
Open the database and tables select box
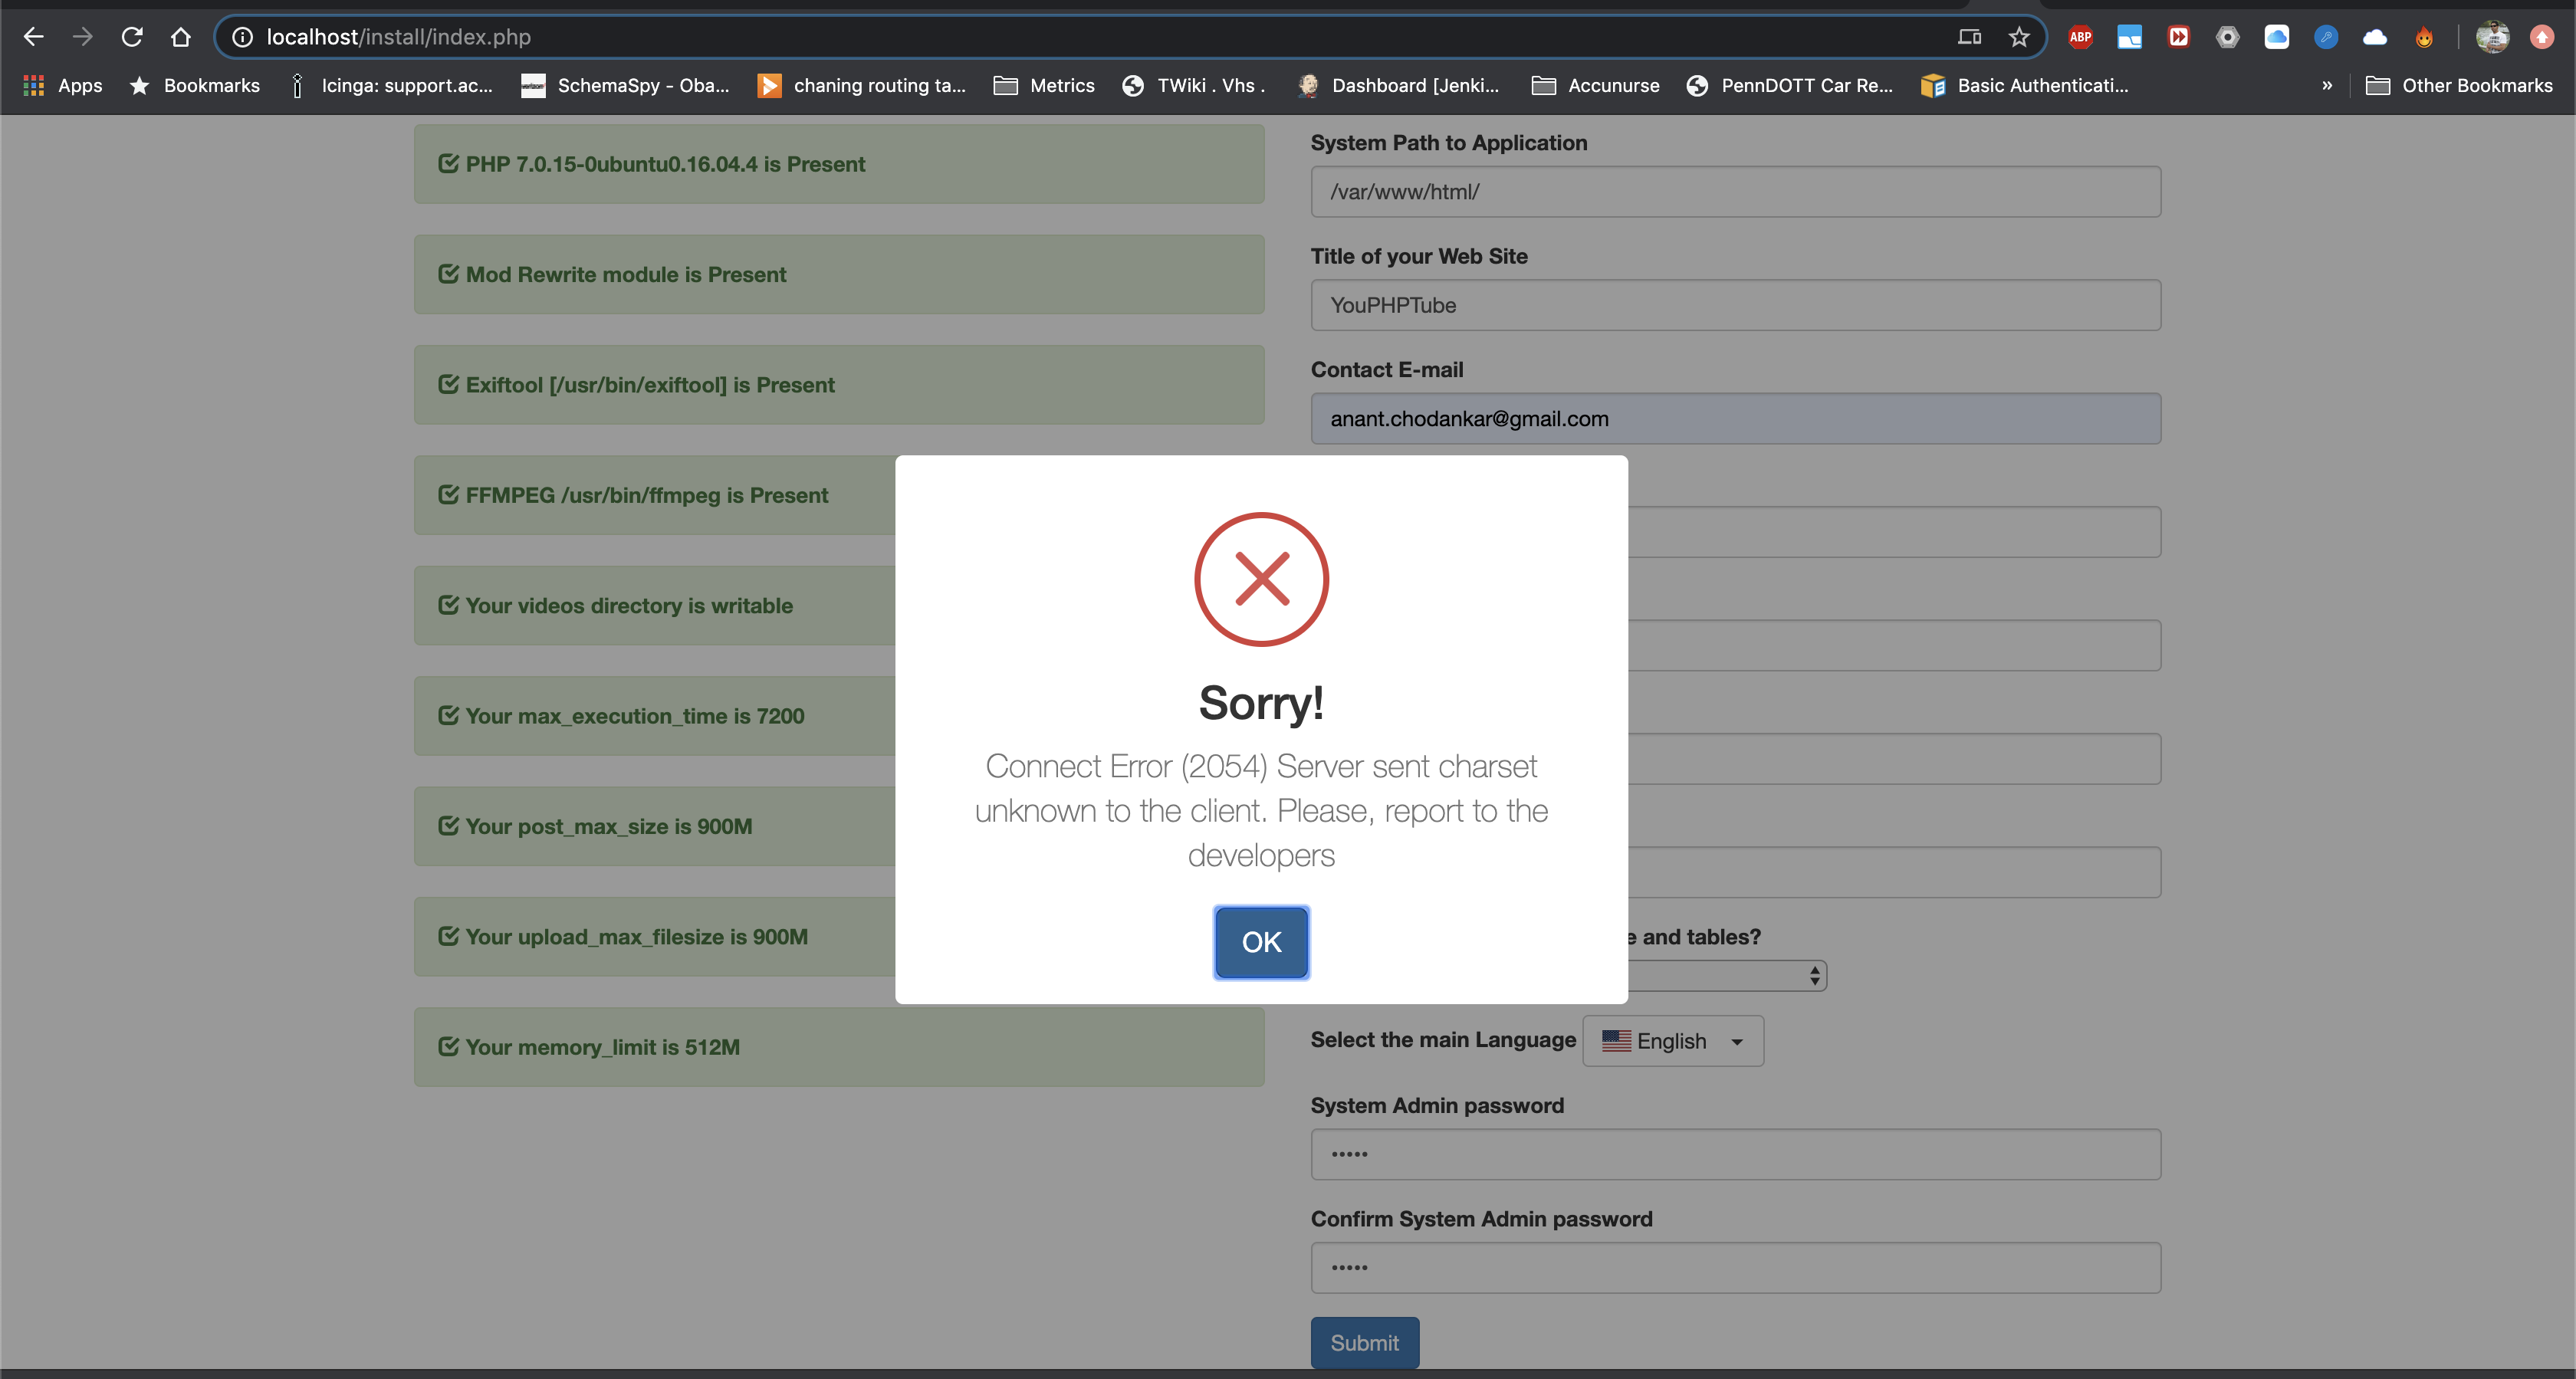[1727, 976]
